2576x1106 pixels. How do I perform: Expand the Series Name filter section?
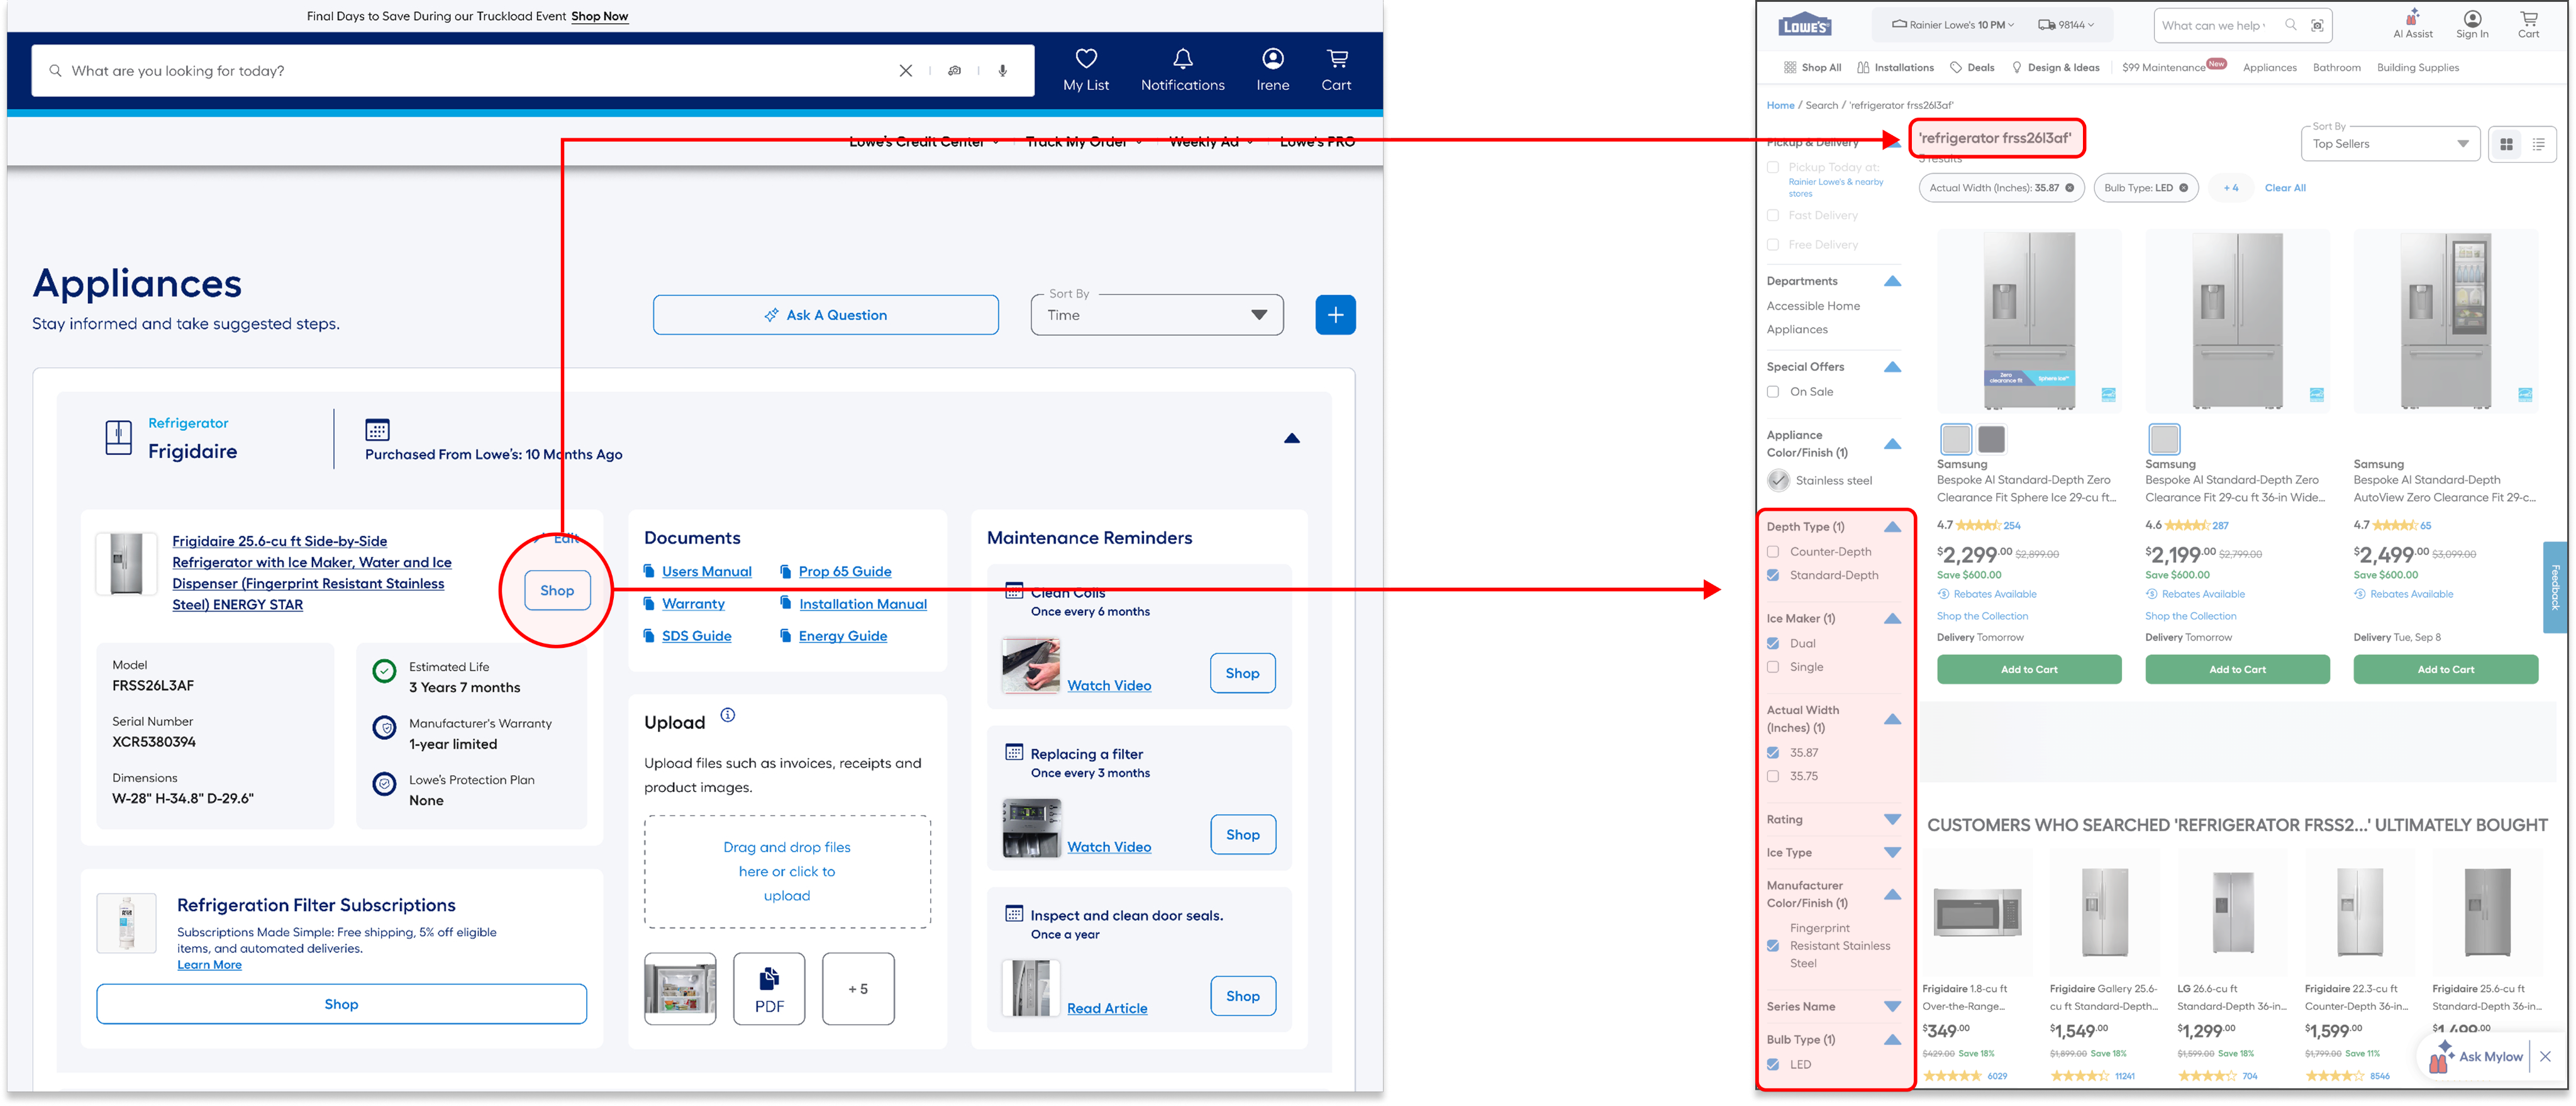coord(1892,1007)
